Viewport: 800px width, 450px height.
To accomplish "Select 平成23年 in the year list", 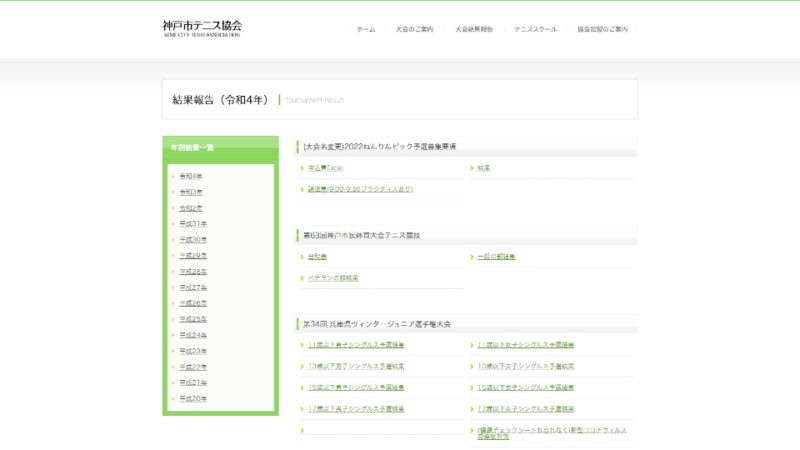I will 193,351.
